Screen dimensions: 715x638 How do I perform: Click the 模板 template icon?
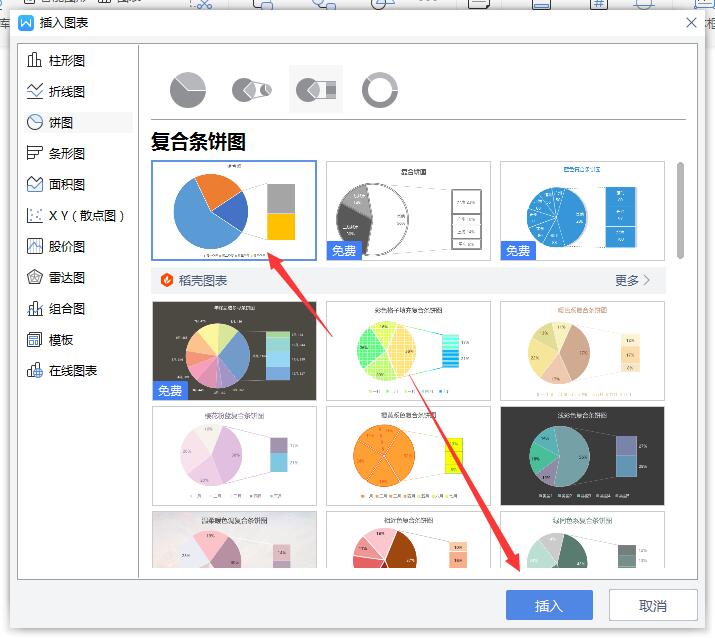coord(35,339)
